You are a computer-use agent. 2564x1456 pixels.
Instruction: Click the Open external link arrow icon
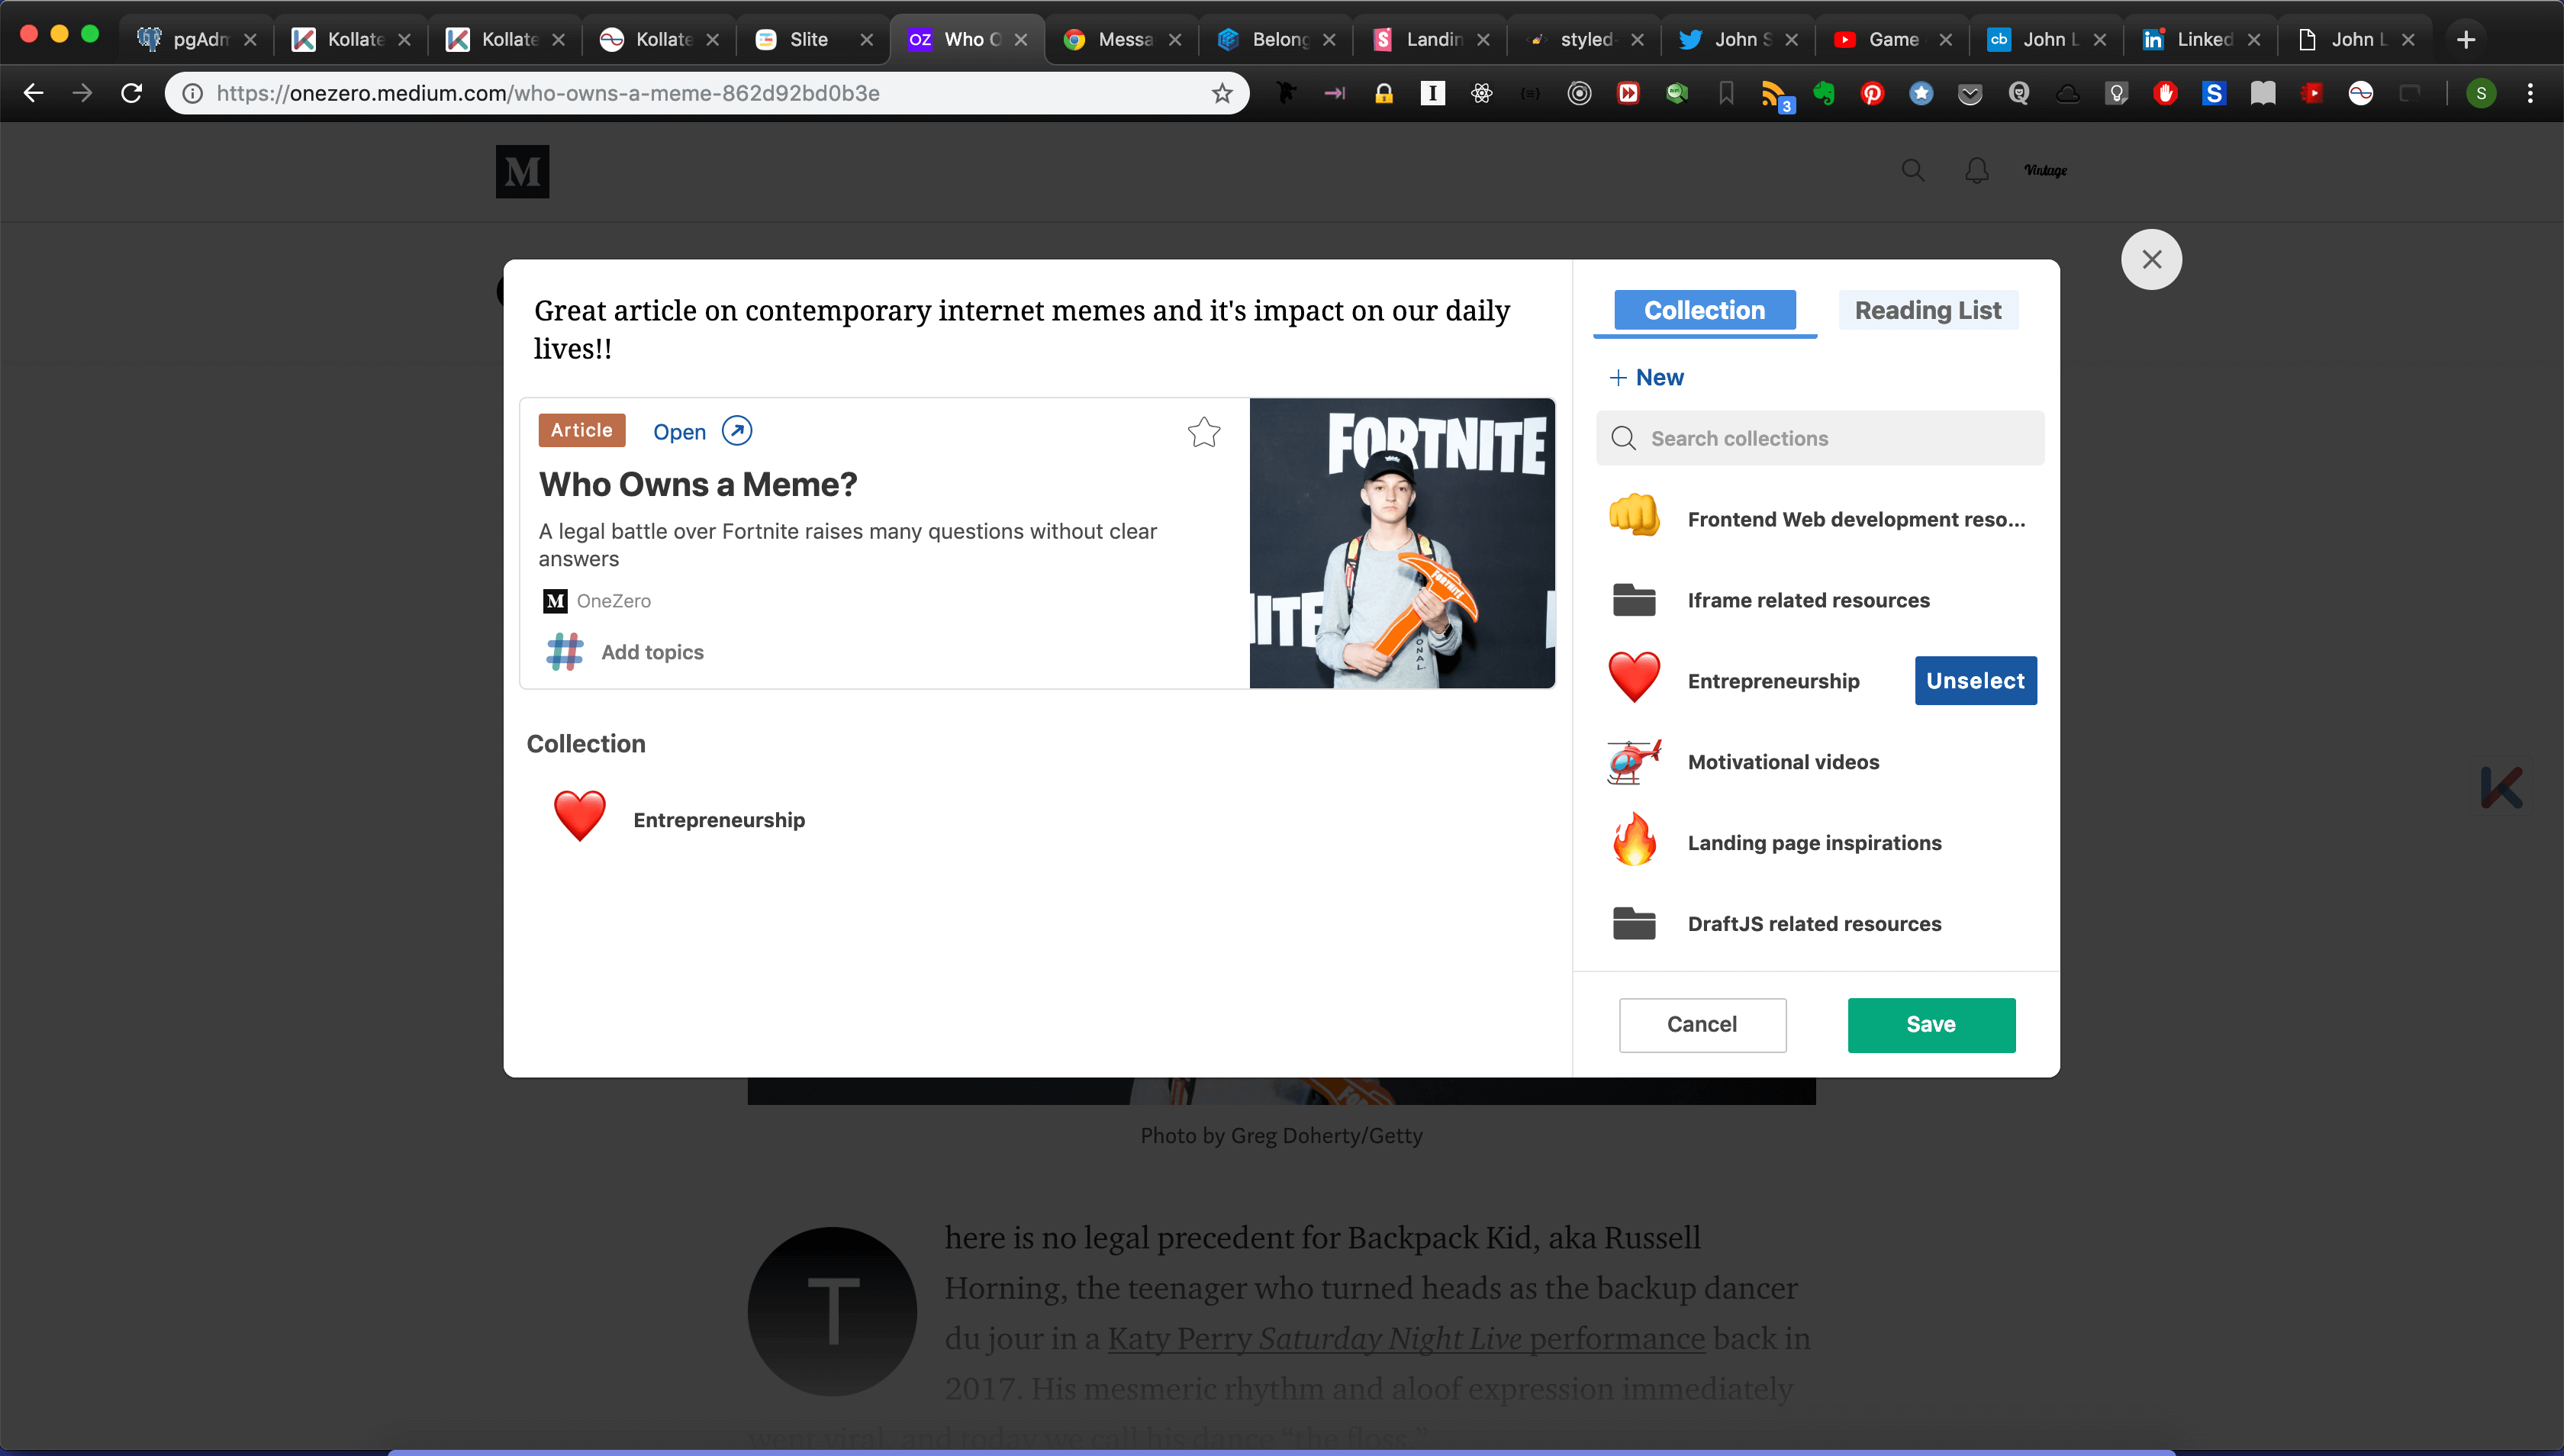737,431
